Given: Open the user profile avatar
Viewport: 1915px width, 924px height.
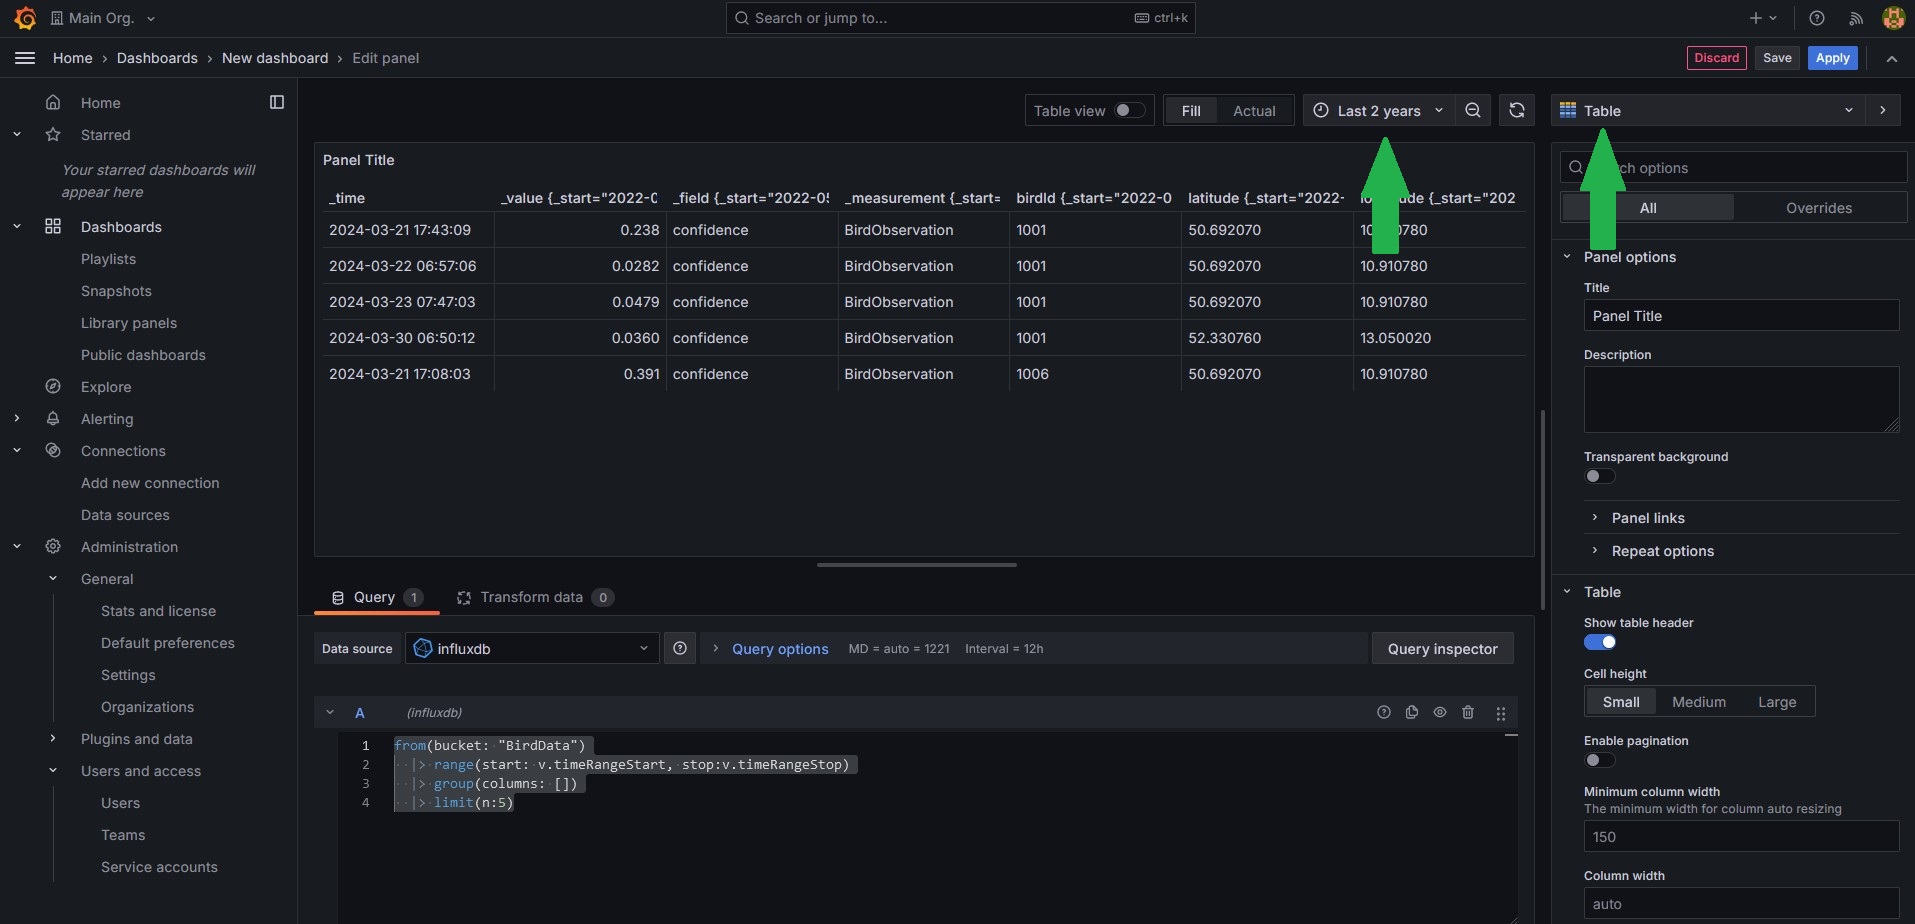Looking at the screenshot, I should tap(1892, 18).
